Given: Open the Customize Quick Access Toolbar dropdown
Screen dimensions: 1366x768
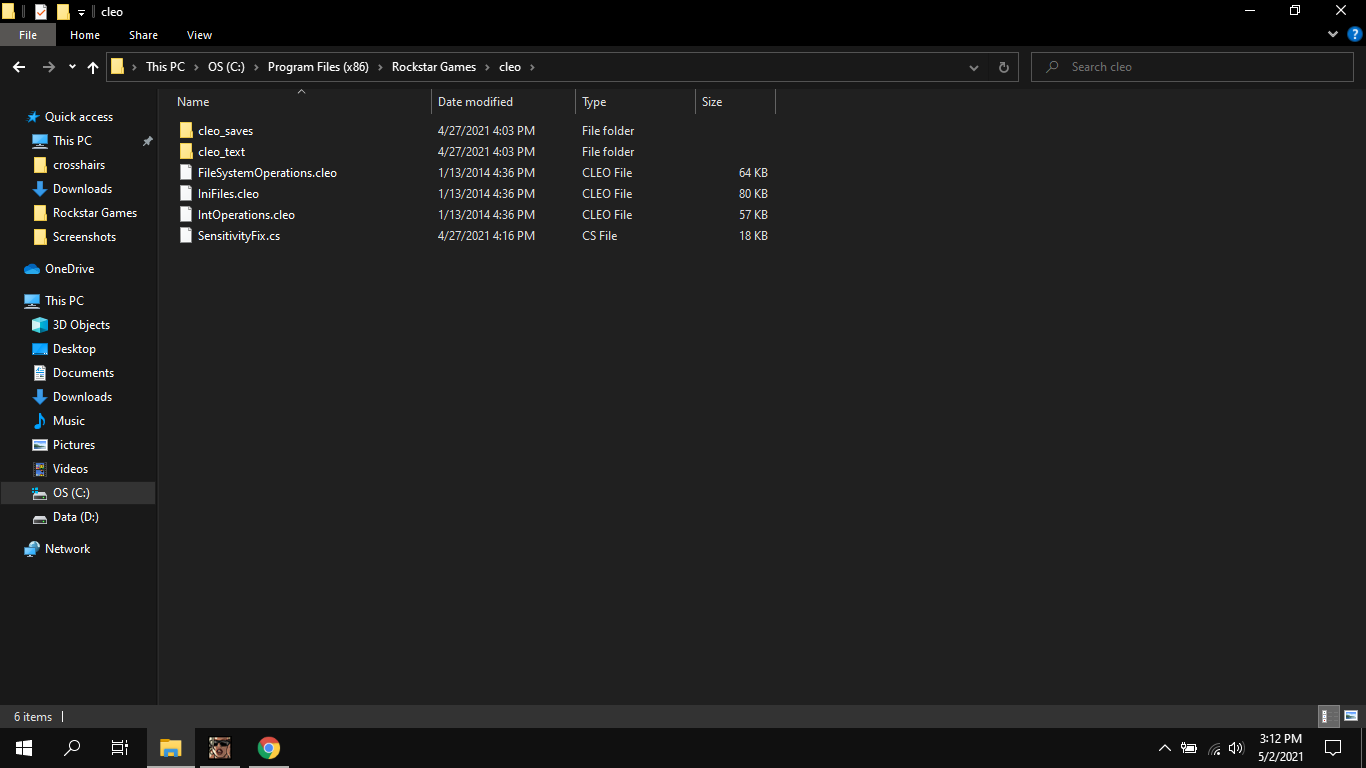Looking at the screenshot, I should click(82, 13).
